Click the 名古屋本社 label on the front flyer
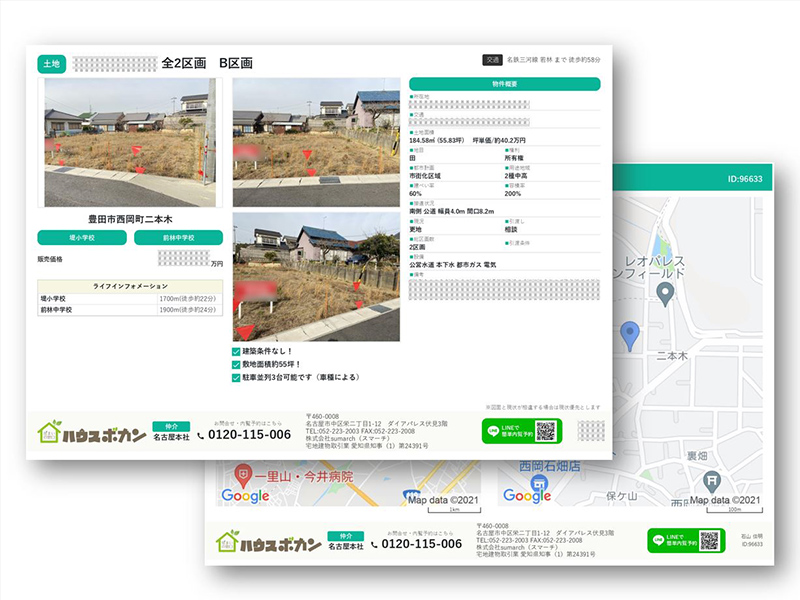The height and width of the screenshot is (600, 800). point(171,437)
